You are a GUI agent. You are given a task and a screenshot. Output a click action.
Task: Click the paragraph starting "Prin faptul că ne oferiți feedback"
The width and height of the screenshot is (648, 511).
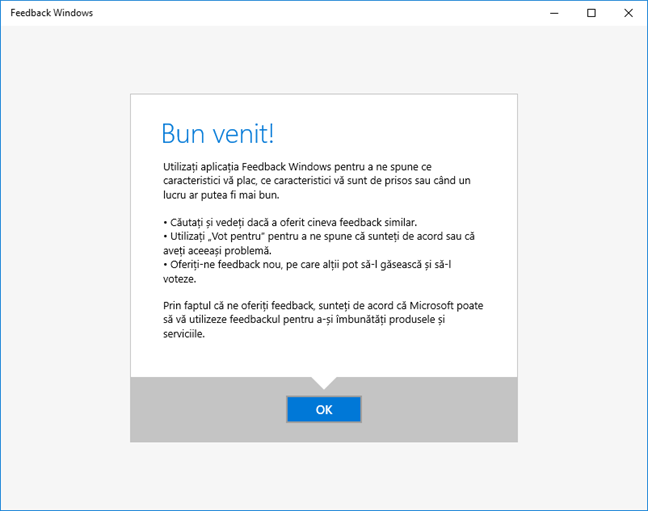323,320
